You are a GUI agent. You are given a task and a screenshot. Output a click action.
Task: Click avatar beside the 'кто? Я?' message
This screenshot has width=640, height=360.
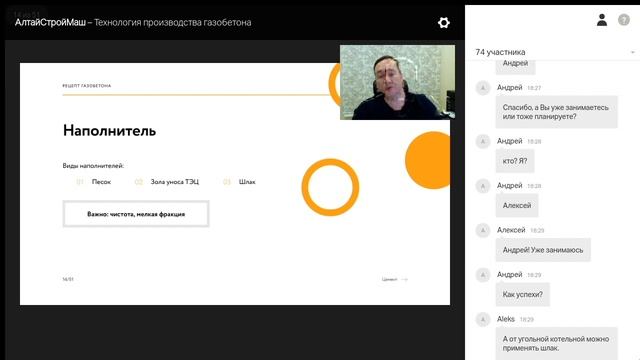click(x=483, y=141)
